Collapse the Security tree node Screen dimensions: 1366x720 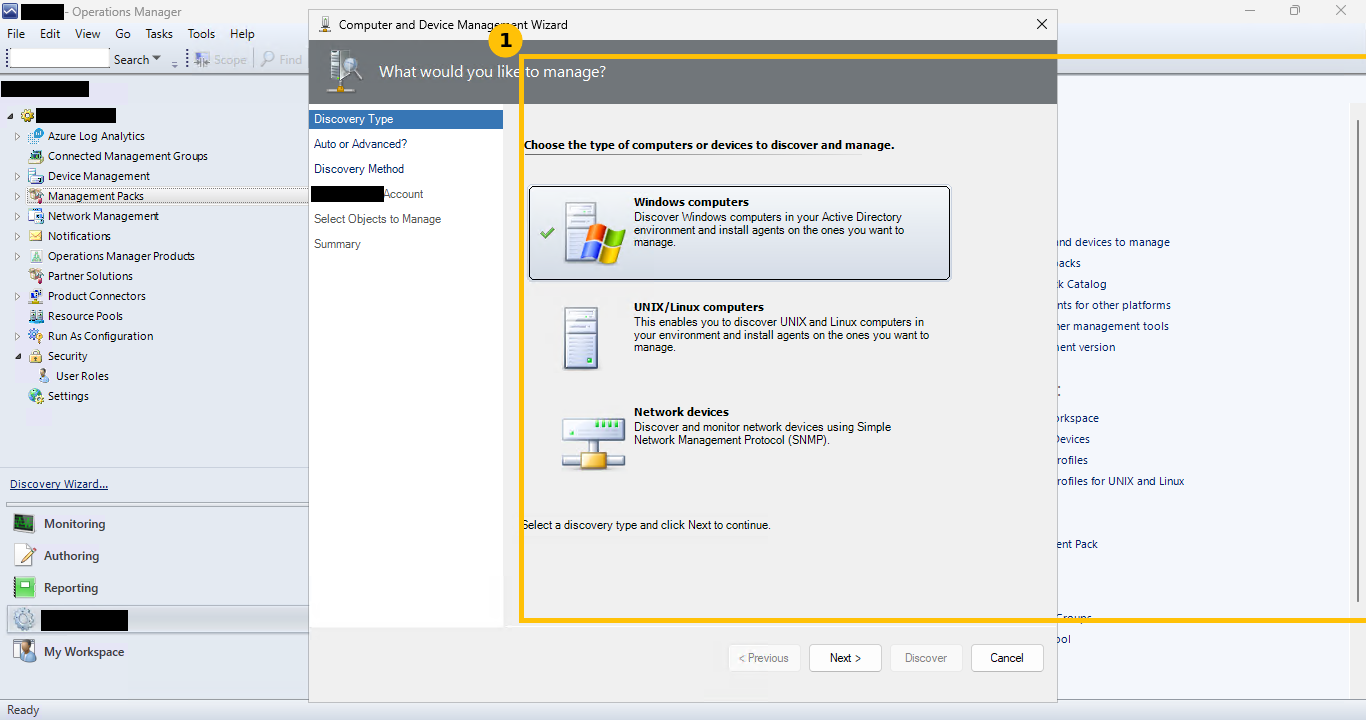point(17,356)
